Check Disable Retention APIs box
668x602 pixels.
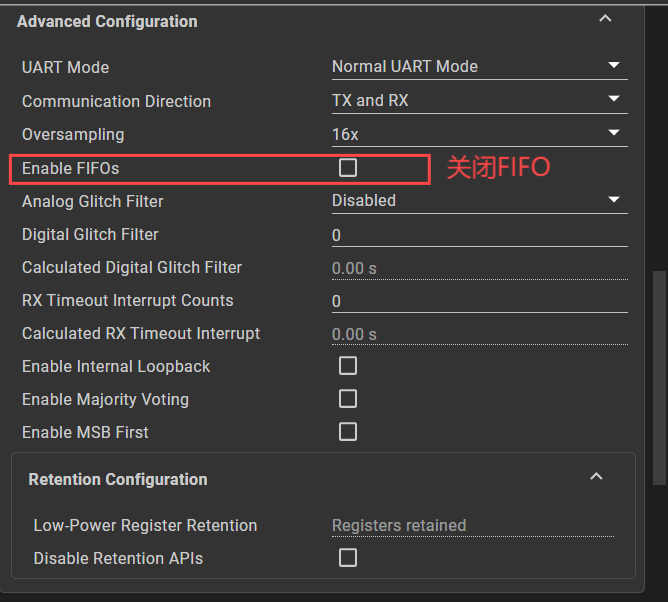[x=348, y=558]
